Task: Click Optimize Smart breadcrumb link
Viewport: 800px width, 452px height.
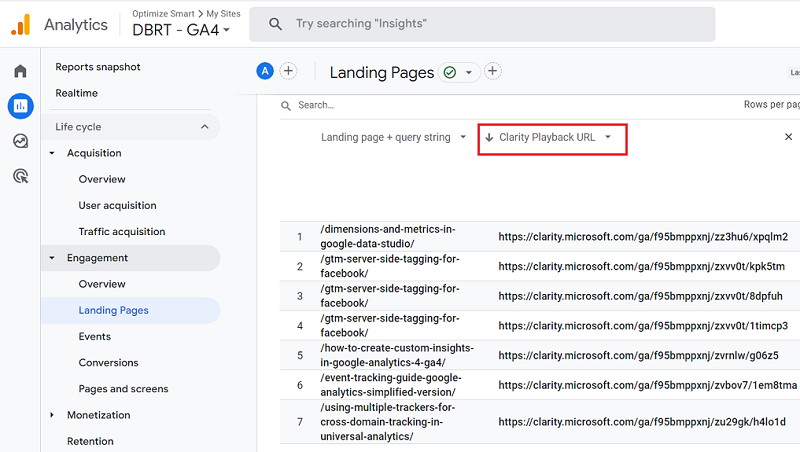Action: (163, 14)
